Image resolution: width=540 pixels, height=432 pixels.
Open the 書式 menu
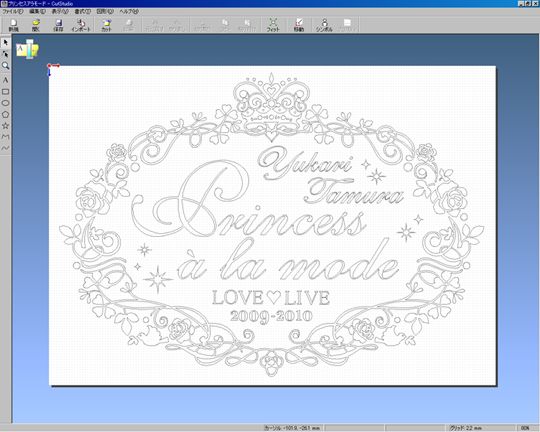pos(83,11)
